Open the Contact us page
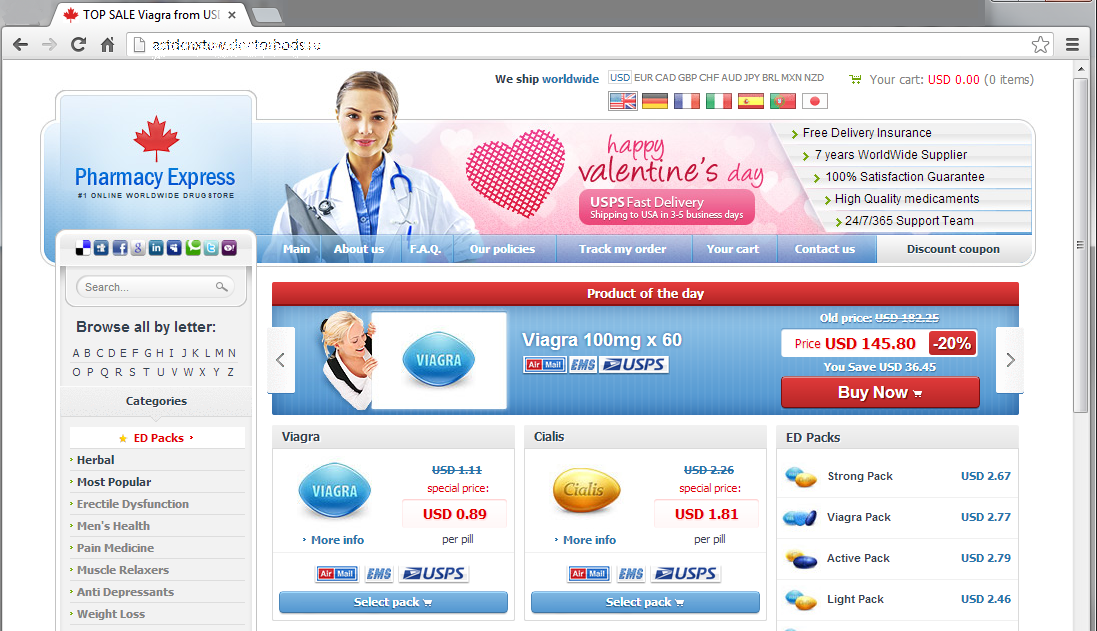This screenshot has height=631, width=1097. point(825,249)
